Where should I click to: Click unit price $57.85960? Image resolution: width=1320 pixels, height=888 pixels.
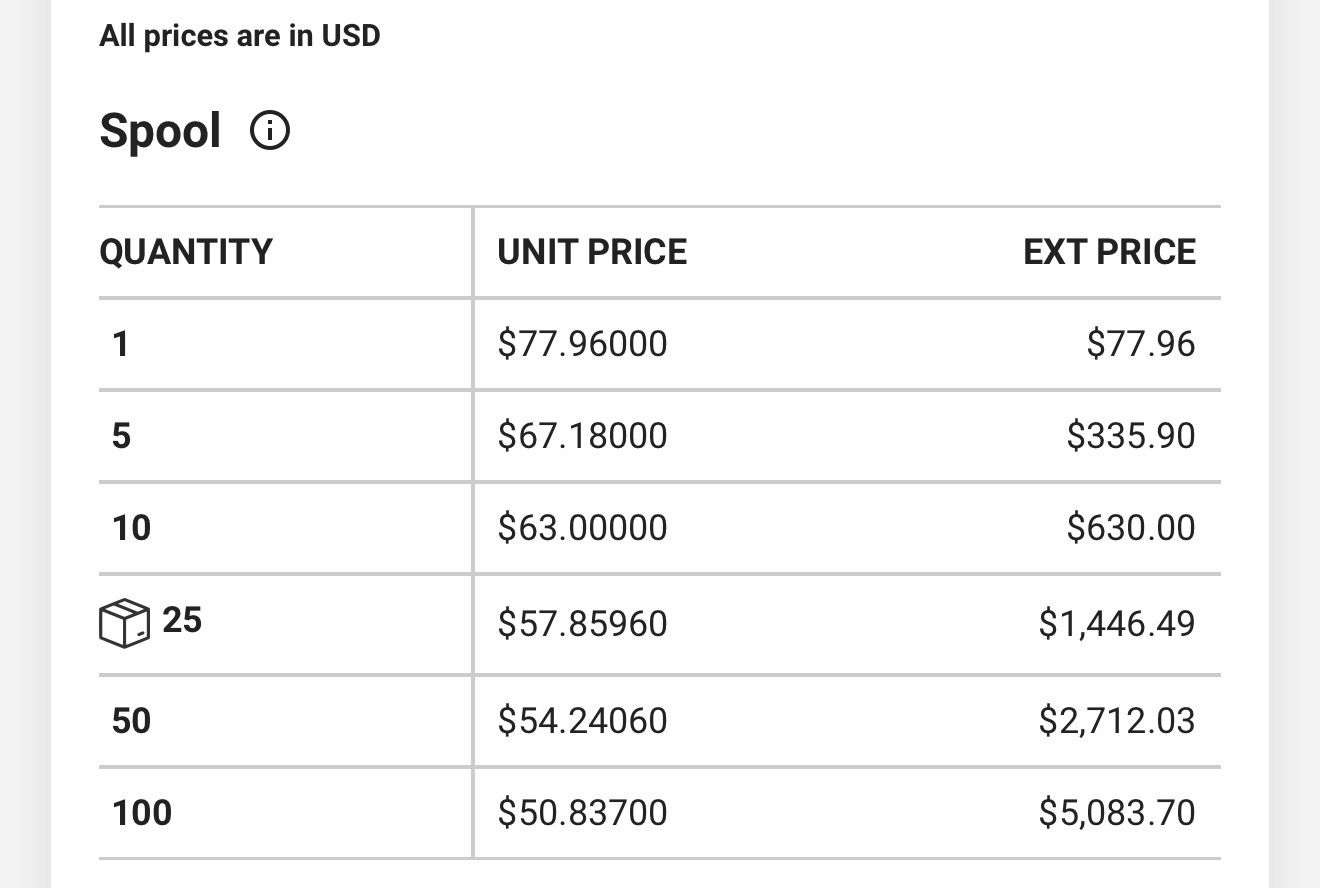582,623
